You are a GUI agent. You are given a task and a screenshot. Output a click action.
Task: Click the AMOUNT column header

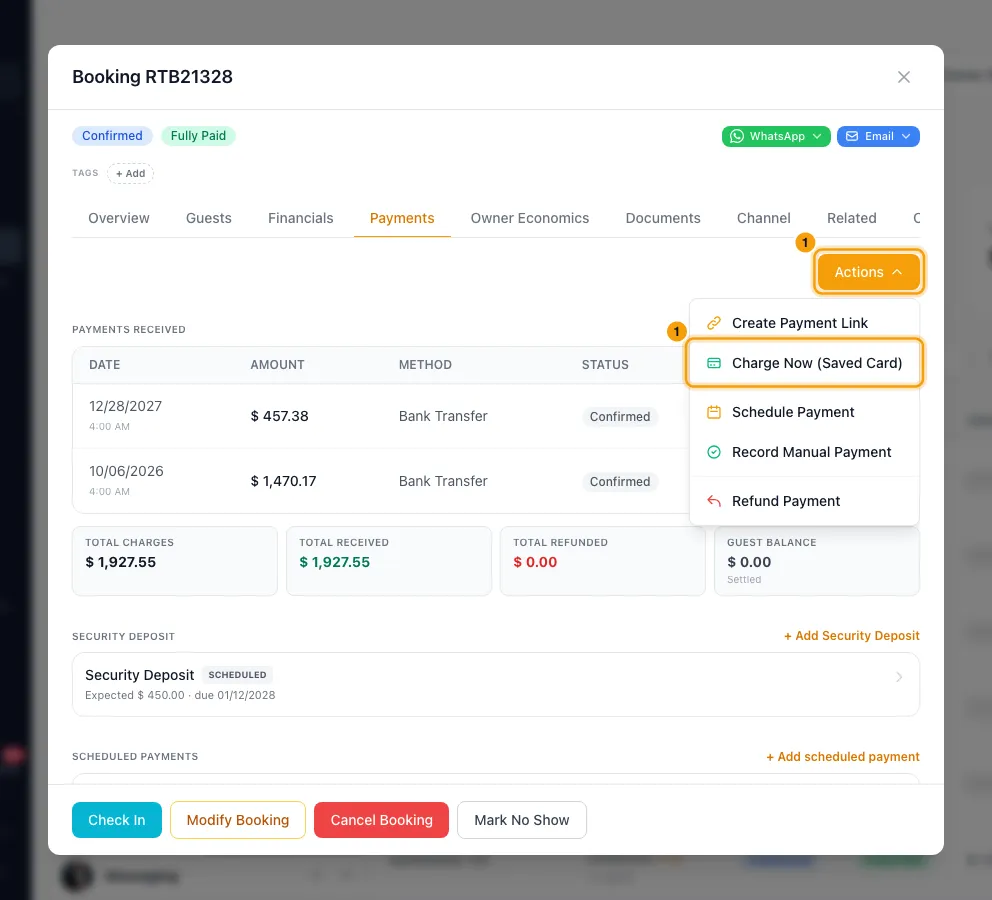click(x=277, y=365)
